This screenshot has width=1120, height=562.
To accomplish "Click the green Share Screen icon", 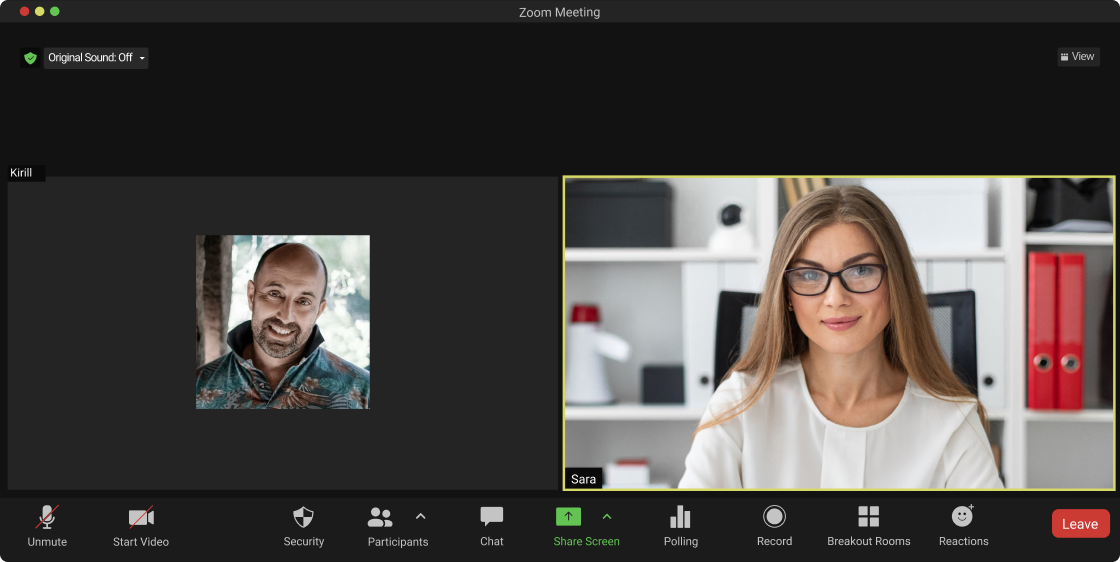I will tap(568, 517).
